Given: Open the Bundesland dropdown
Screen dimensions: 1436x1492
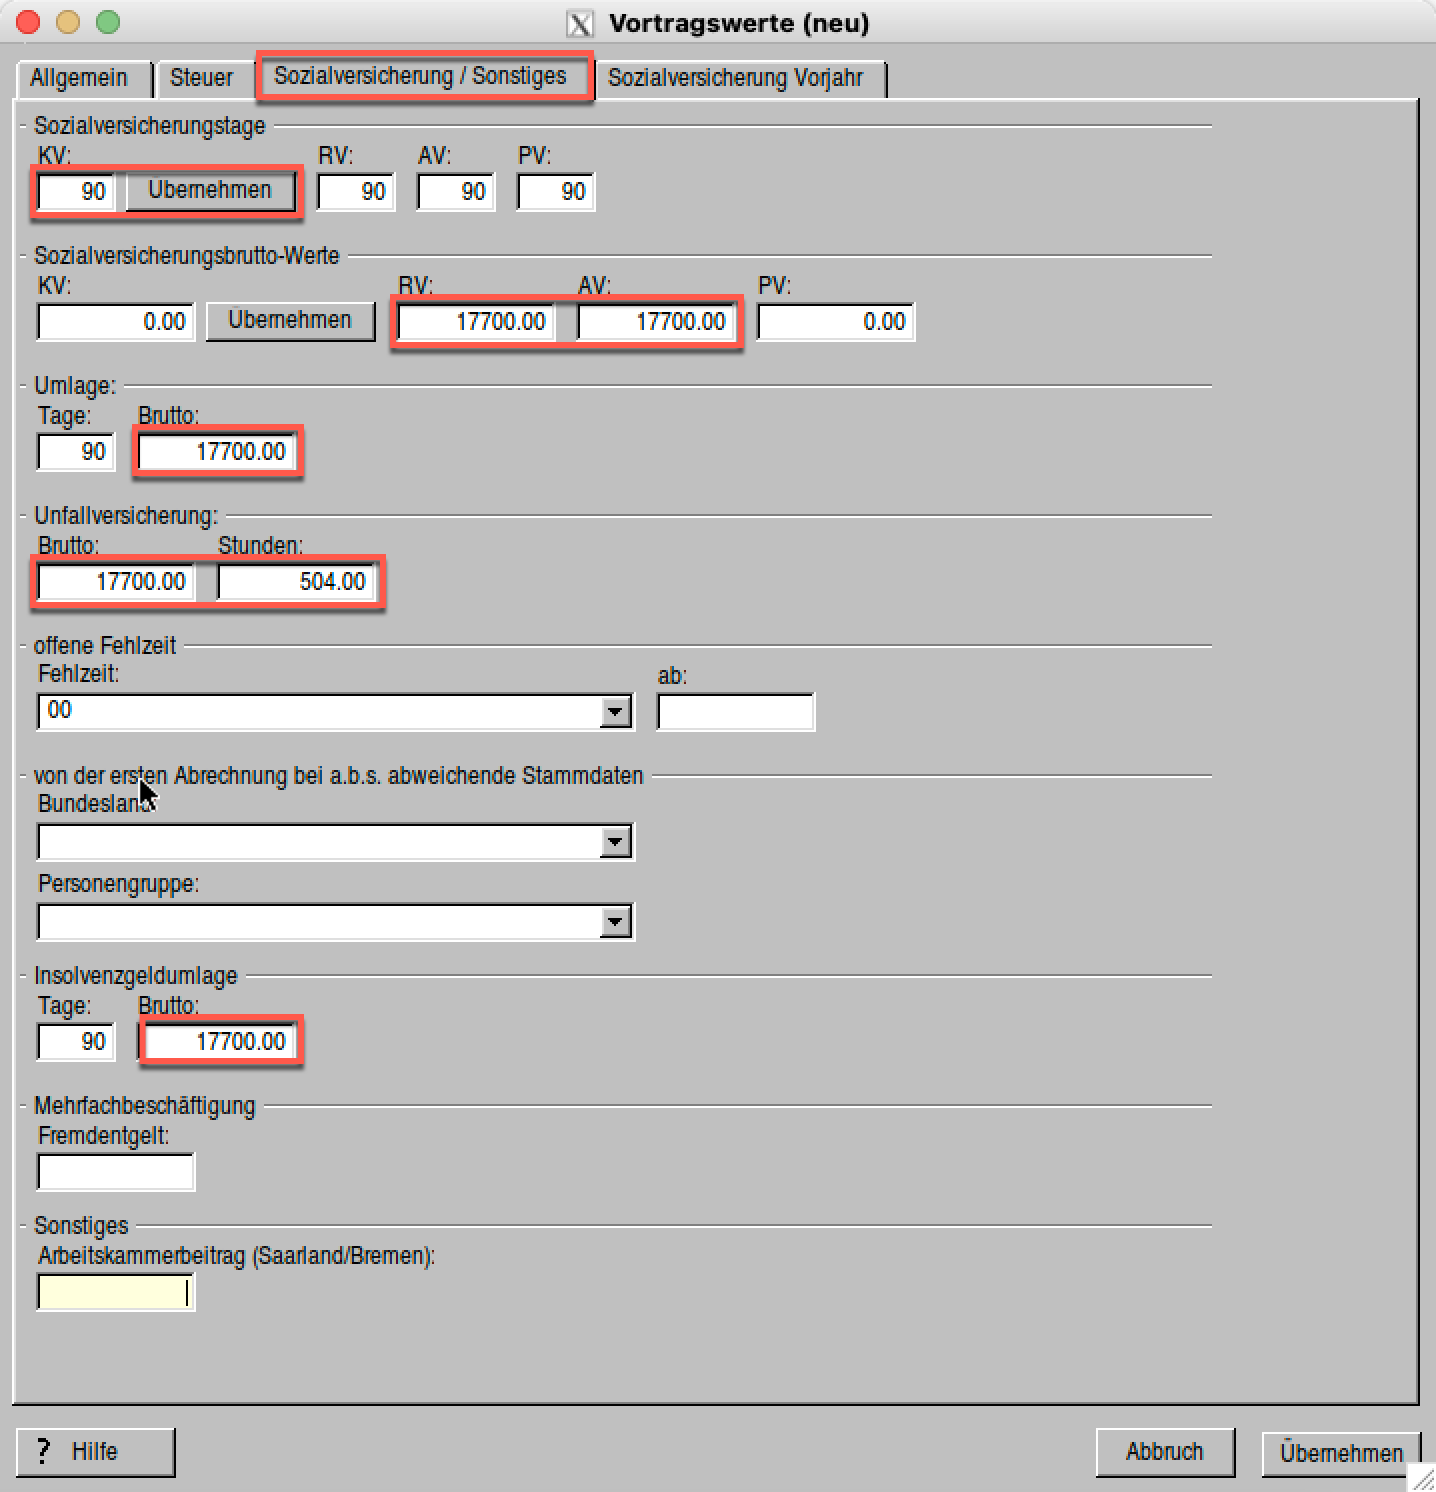Looking at the screenshot, I should 614,842.
